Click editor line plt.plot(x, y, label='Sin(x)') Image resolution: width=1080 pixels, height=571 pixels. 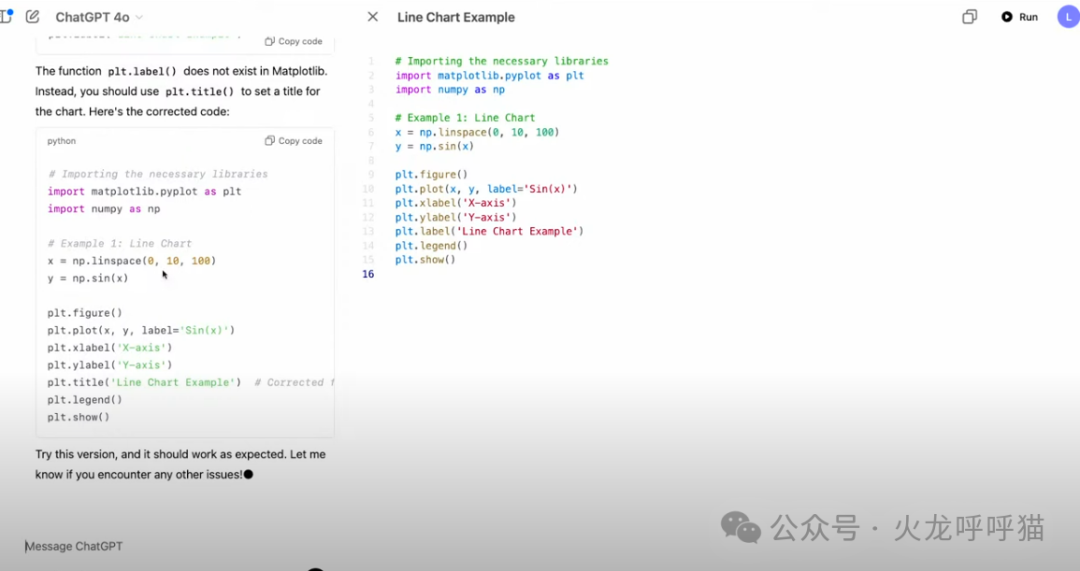[x=486, y=189]
